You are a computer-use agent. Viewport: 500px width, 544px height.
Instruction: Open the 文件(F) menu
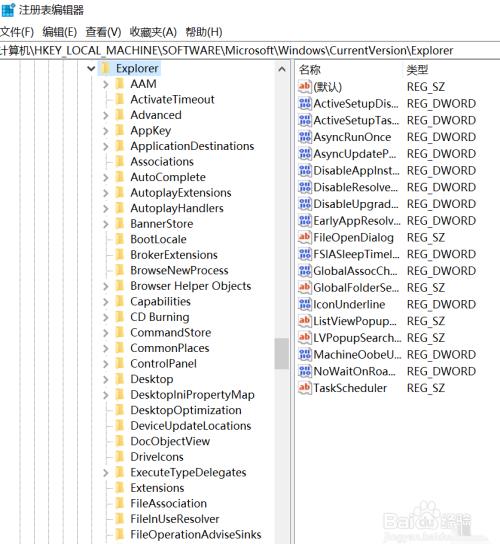tap(17, 32)
